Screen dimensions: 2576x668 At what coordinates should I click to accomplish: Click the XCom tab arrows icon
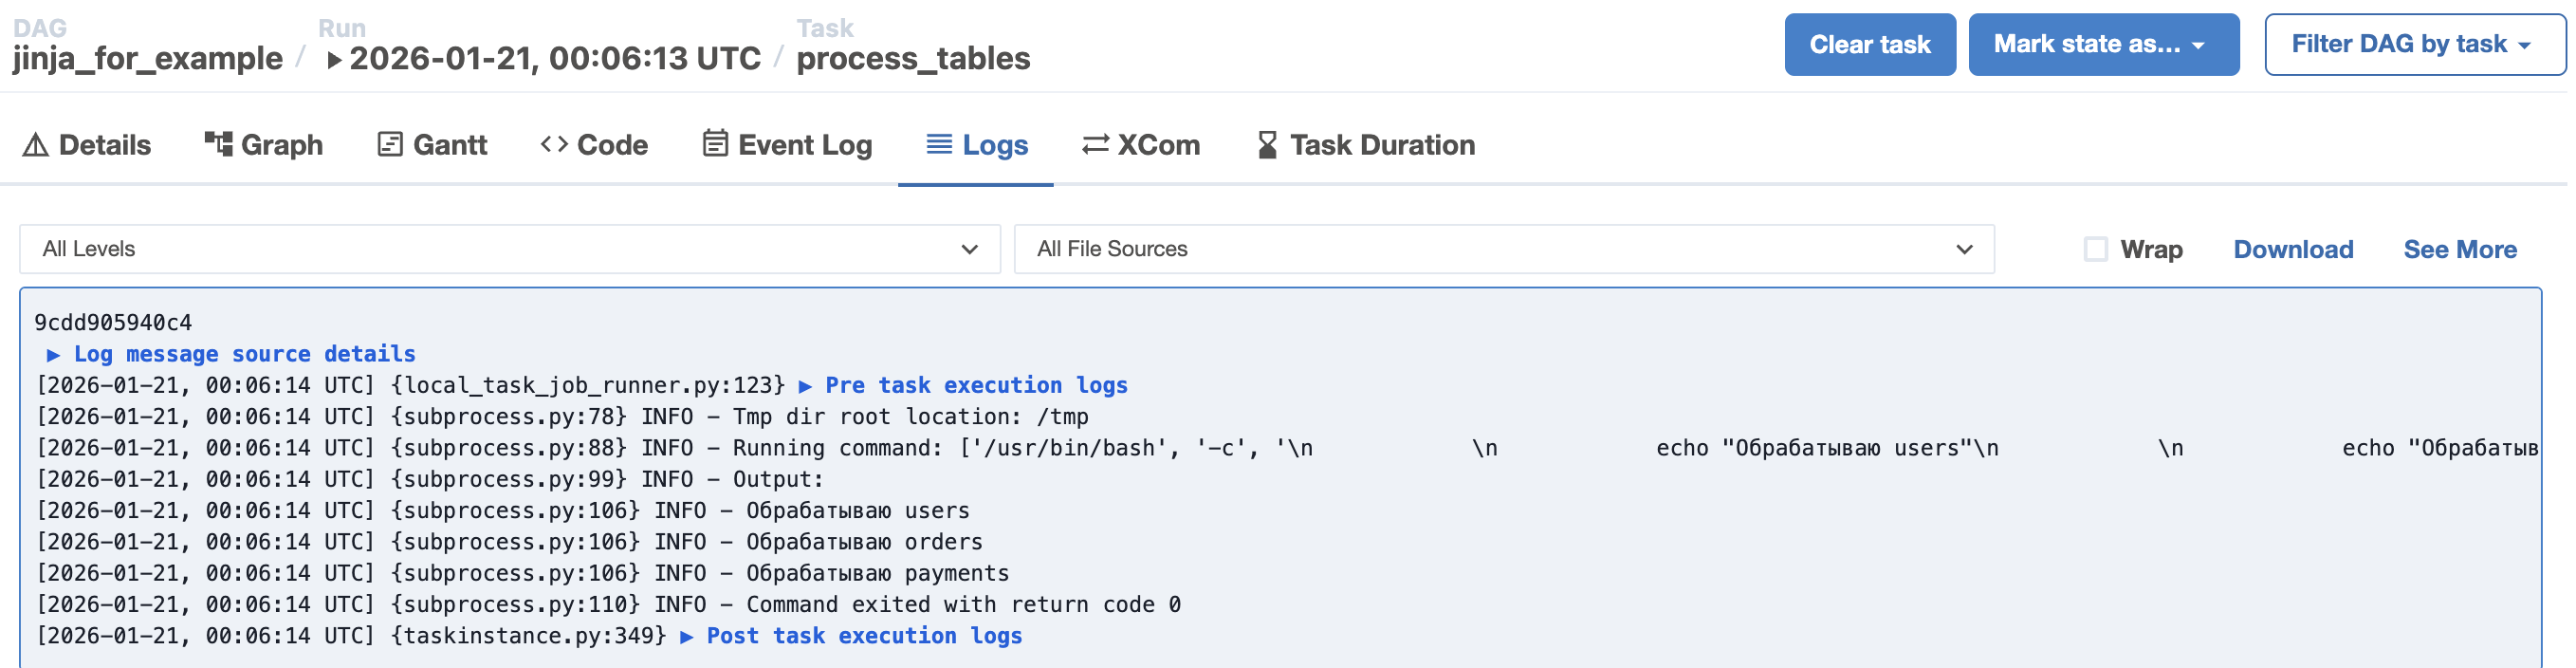[x=1095, y=145]
